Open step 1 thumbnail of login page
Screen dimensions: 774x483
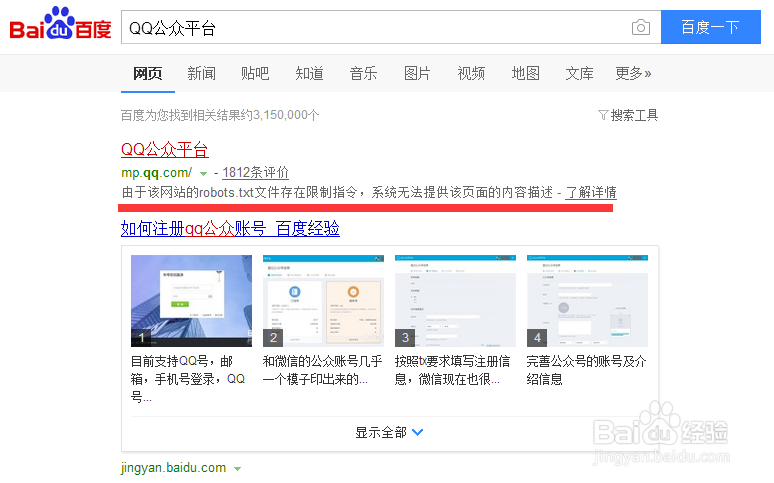coord(192,301)
